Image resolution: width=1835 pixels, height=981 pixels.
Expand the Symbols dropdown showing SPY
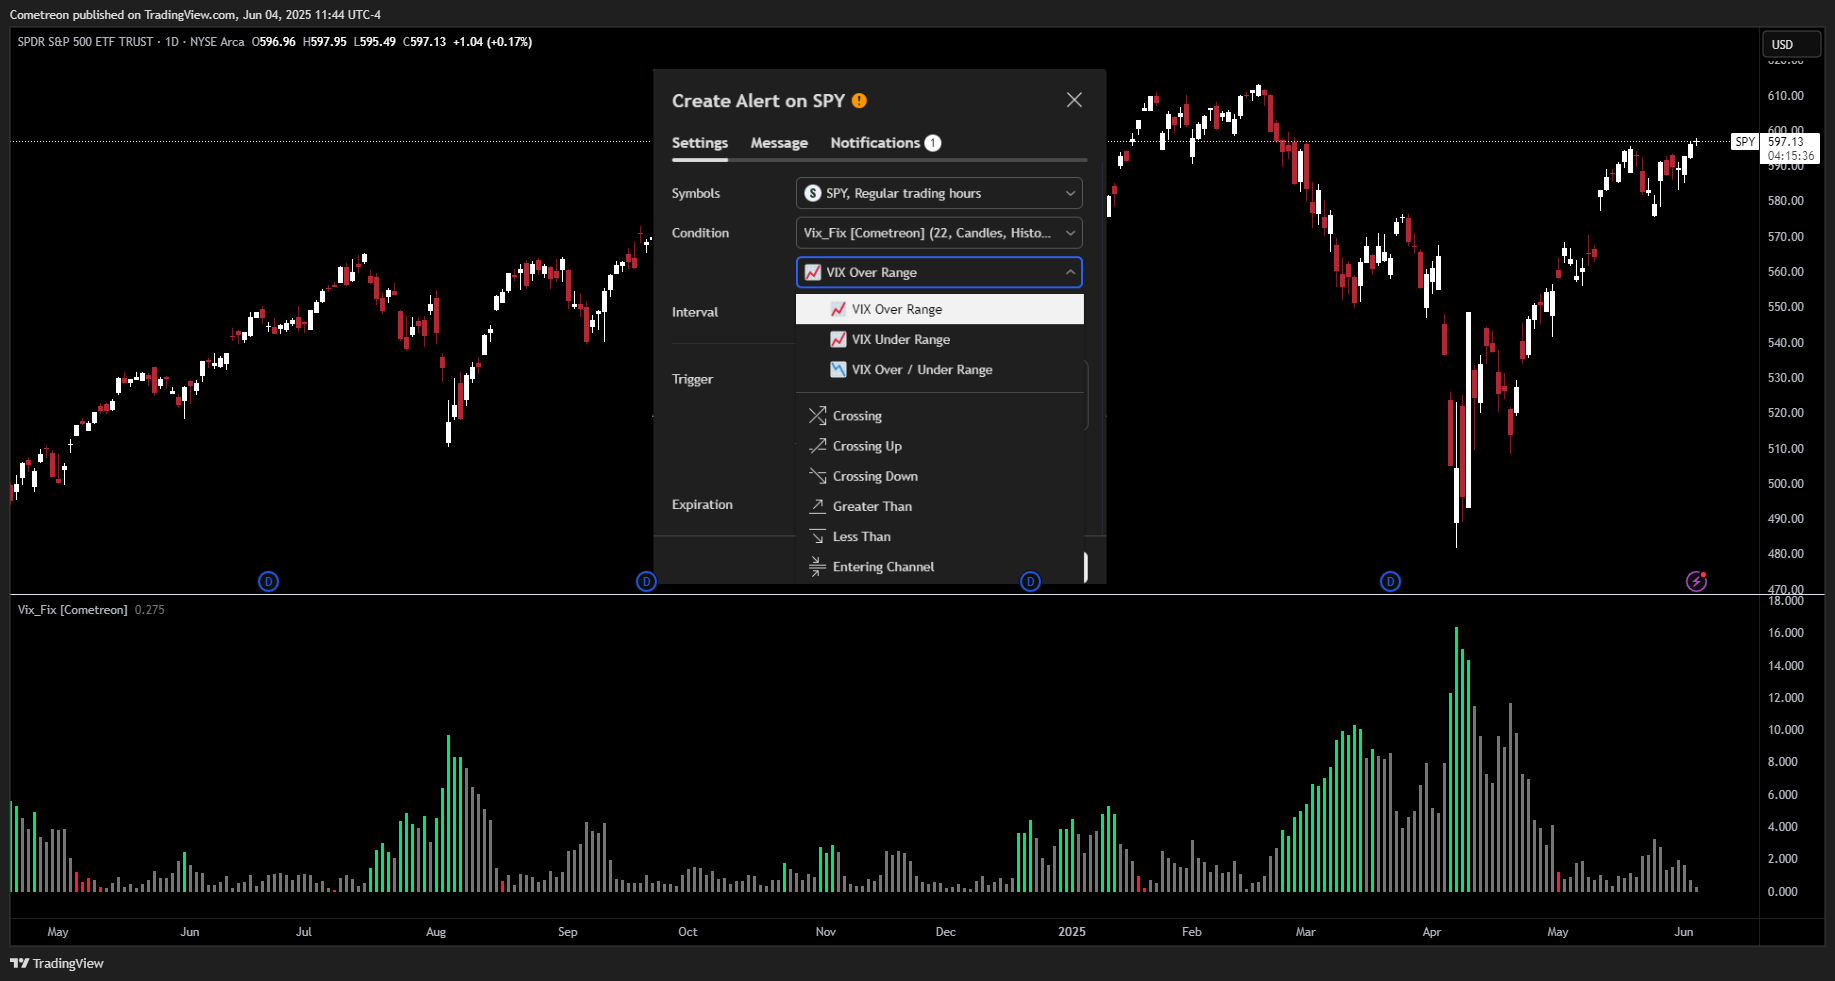pos(939,193)
